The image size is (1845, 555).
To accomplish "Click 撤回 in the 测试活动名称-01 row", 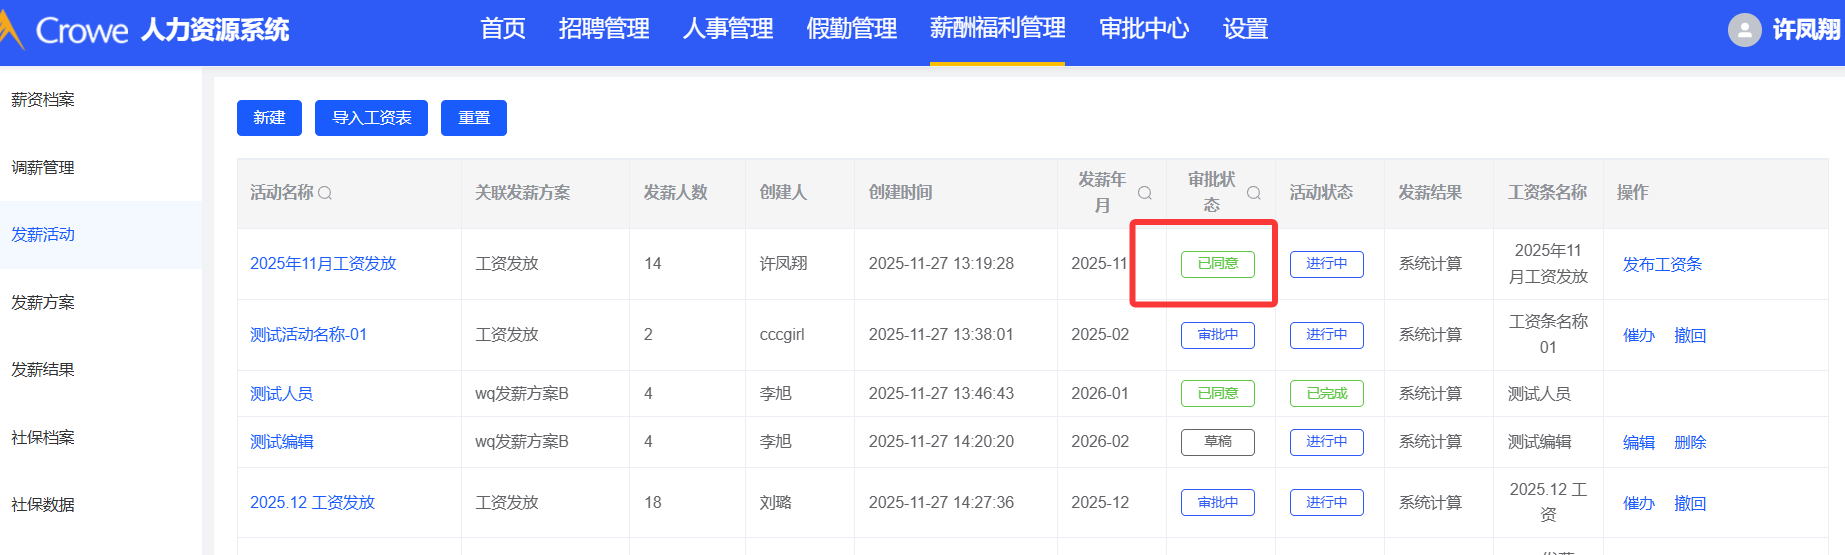I will coord(1690,335).
